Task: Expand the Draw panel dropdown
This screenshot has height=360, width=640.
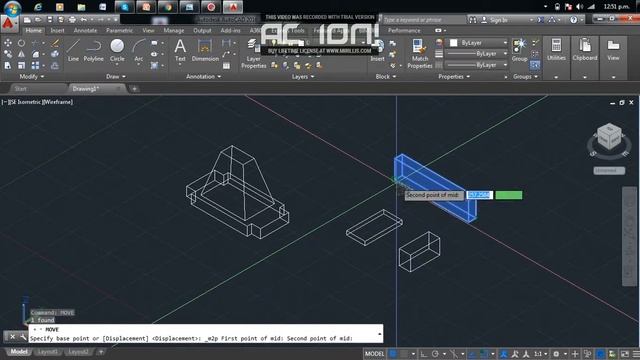Action: pyautogui.click(x=116, y=76)
